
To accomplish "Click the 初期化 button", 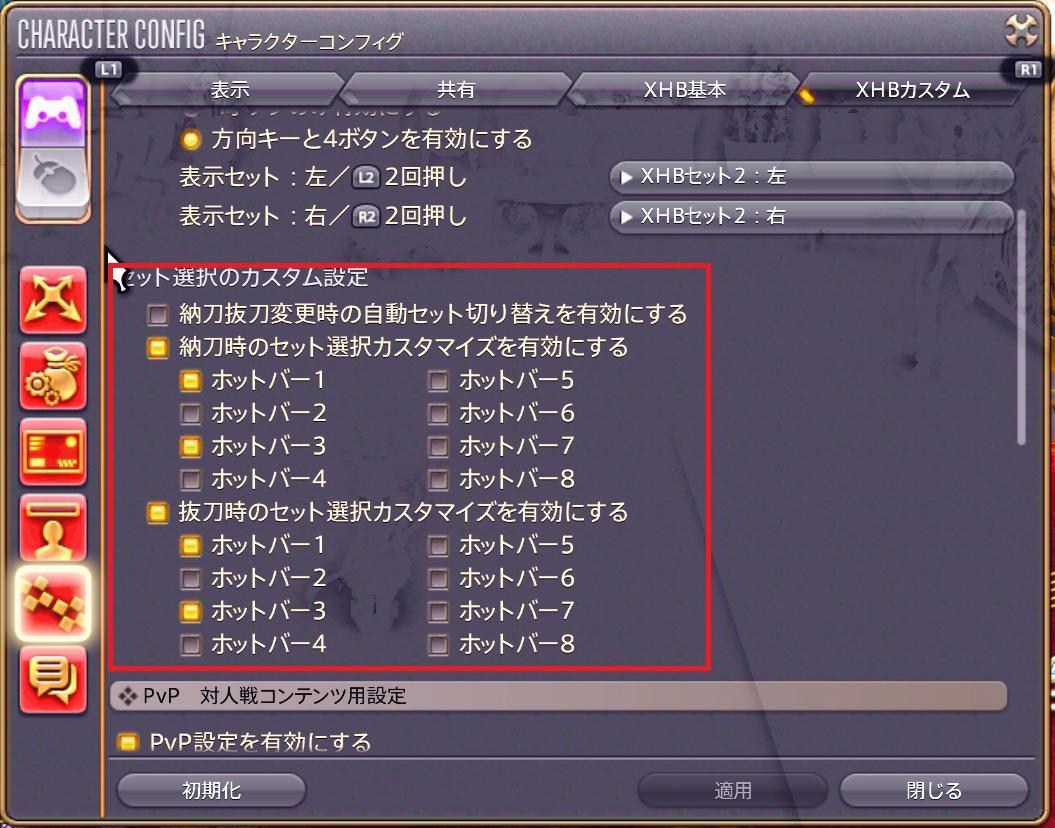I will coord(211,790).
